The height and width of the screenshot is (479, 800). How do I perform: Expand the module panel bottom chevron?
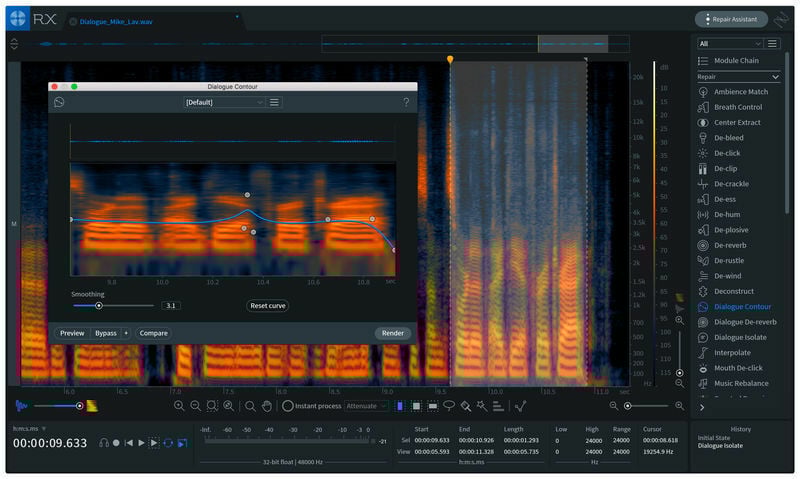702,408
